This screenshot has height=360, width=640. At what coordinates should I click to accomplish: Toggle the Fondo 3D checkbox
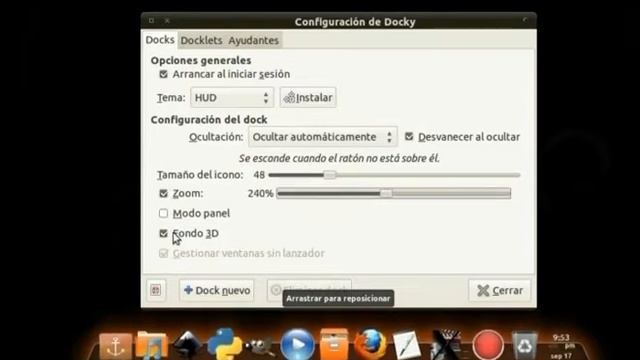(163, 233)
